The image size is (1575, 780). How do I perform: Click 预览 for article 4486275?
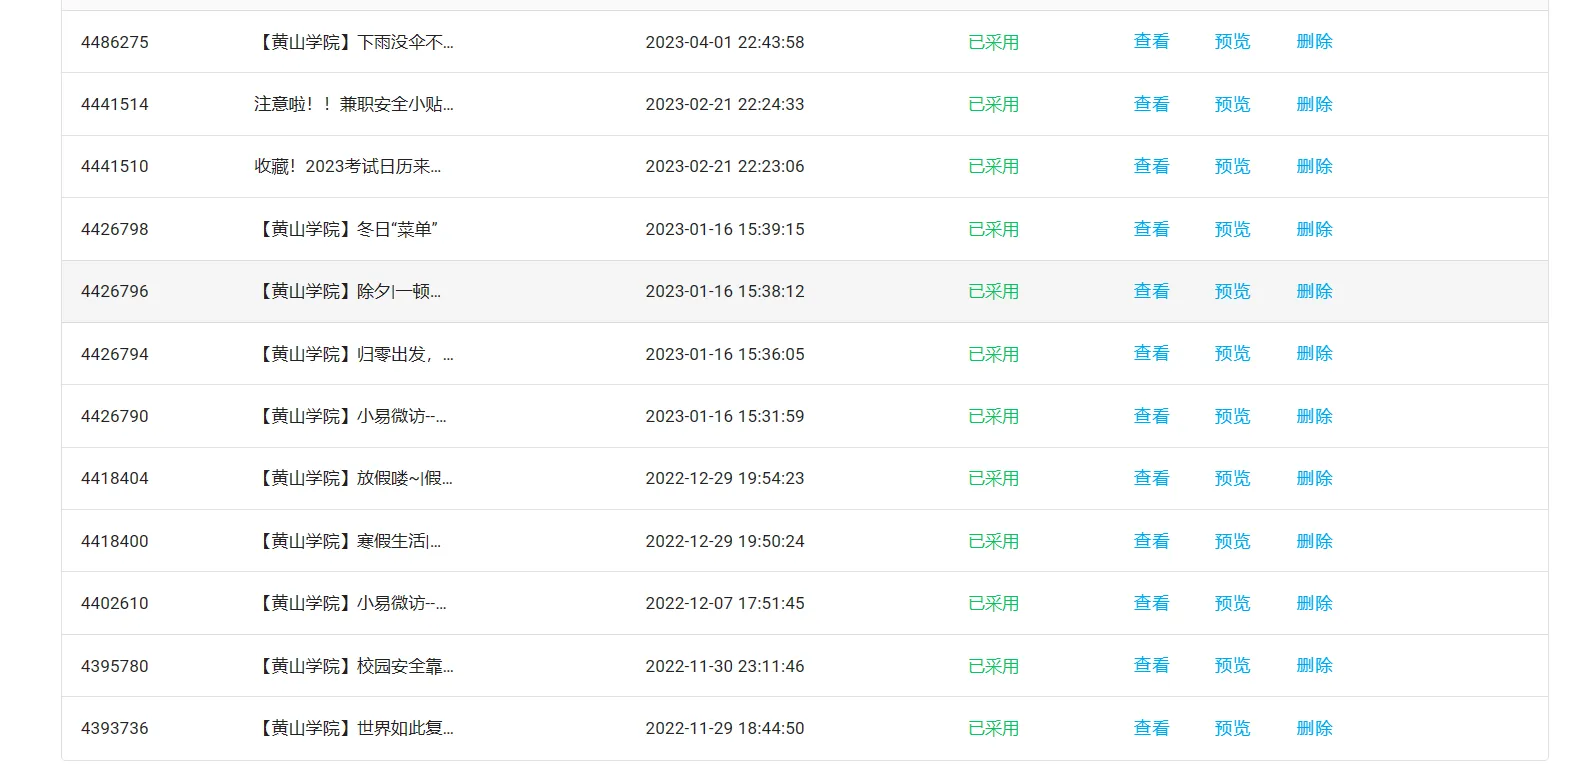[1232, 42]
